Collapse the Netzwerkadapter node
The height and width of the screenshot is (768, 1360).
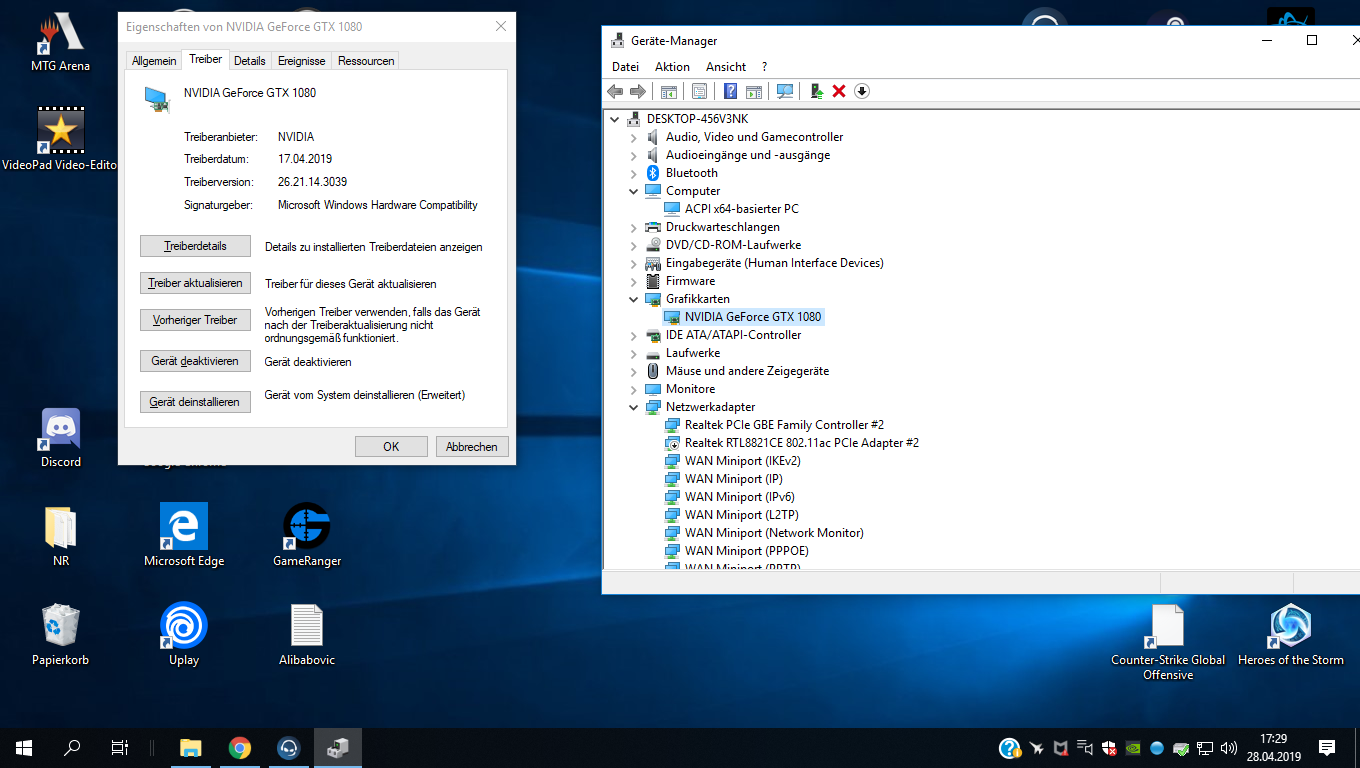(x=633, y=407)
